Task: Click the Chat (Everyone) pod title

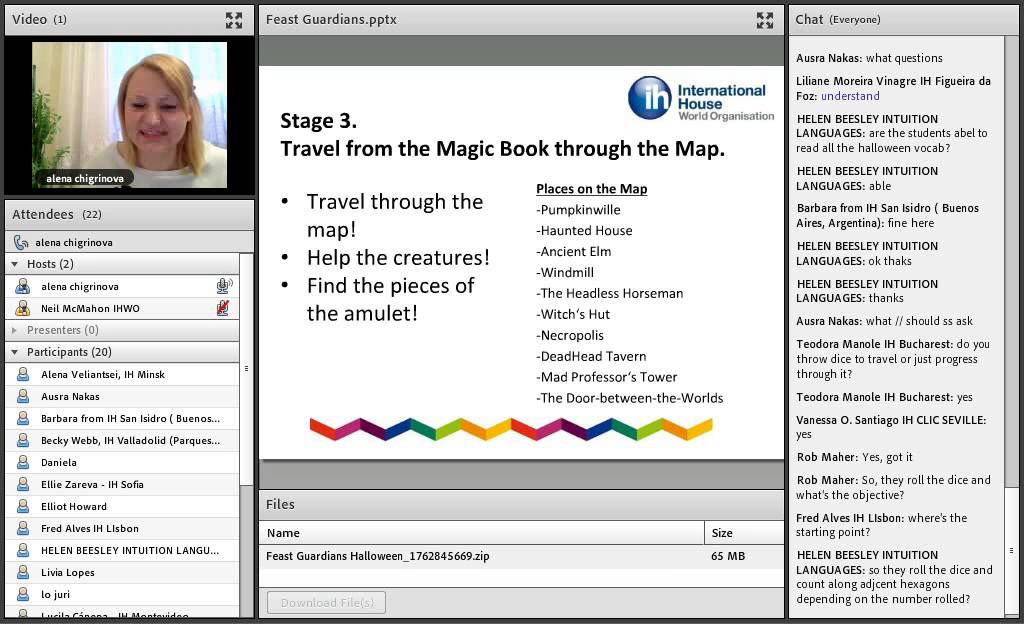Action: tap(838, 20)
